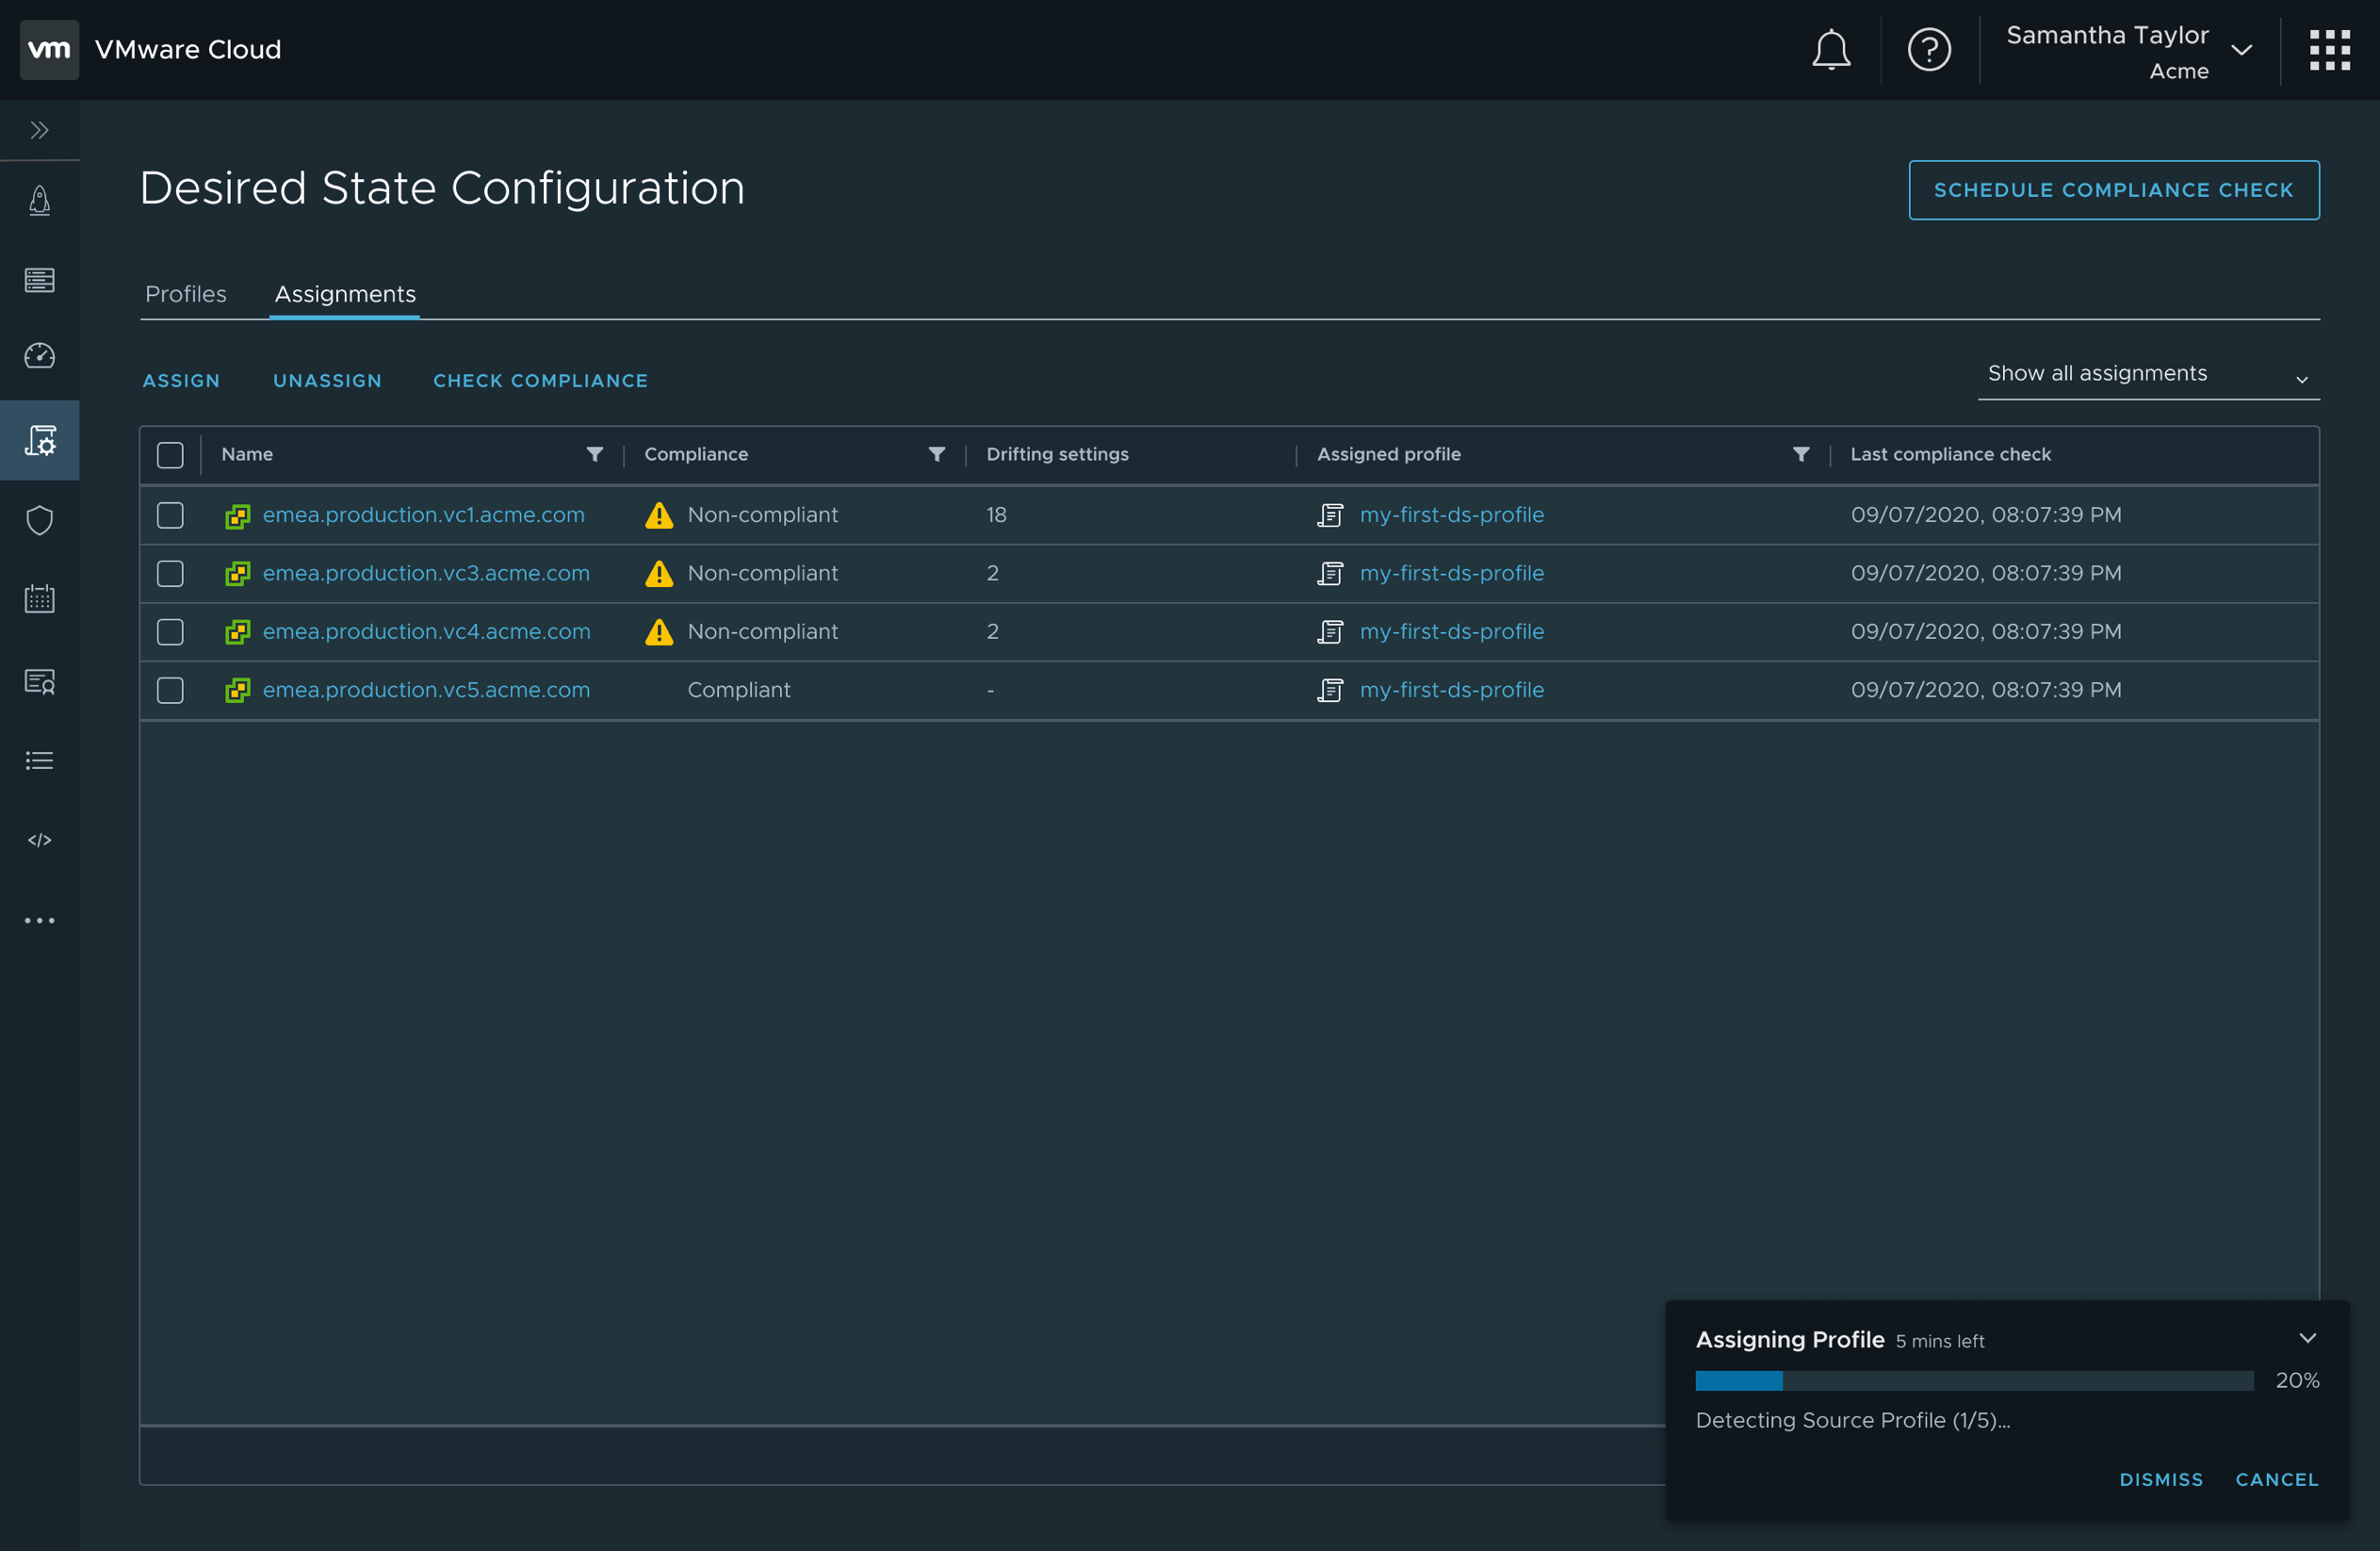The width and height of the screenshot is (2380, 1551).
Task: Click the vCenter icon for emea.production.vc1
Action: (x=237, y=515)
